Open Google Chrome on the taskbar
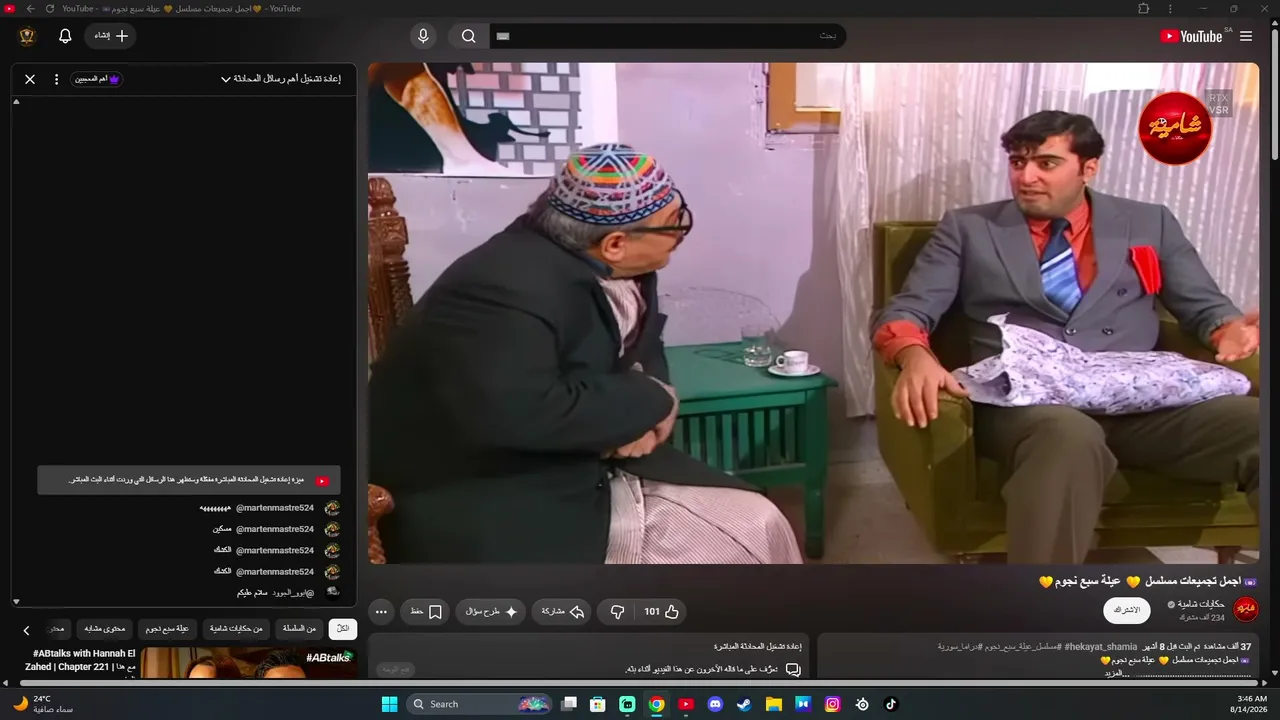1280x720 pixels. pyautogui.click(x=656, y=704)
